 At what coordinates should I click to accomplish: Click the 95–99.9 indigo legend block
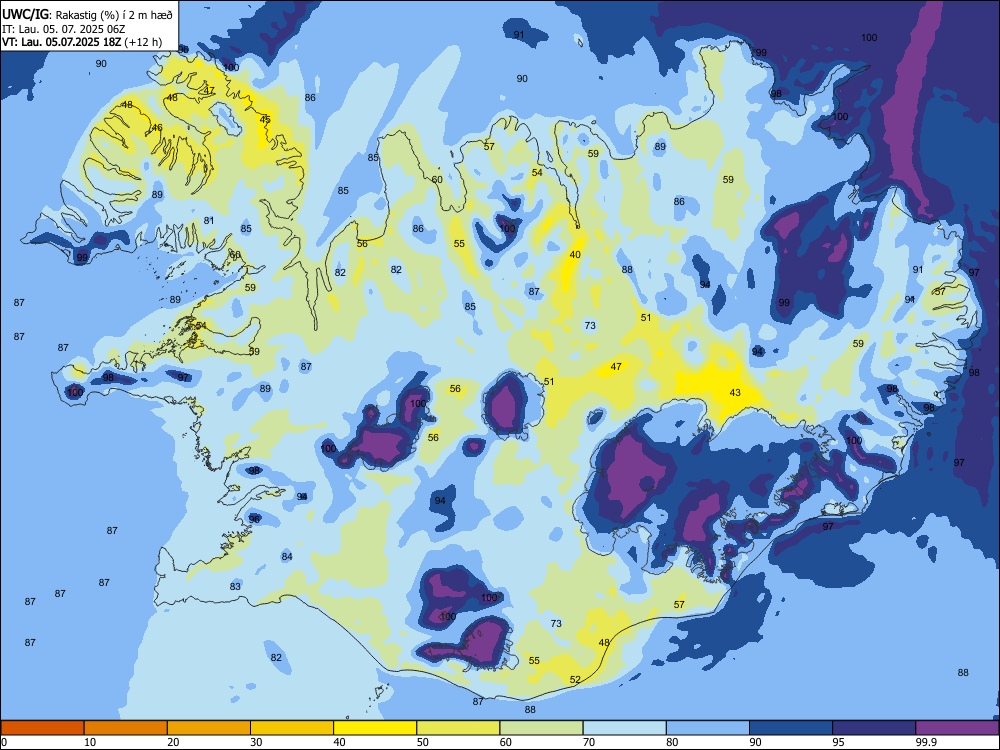(874, 728)
